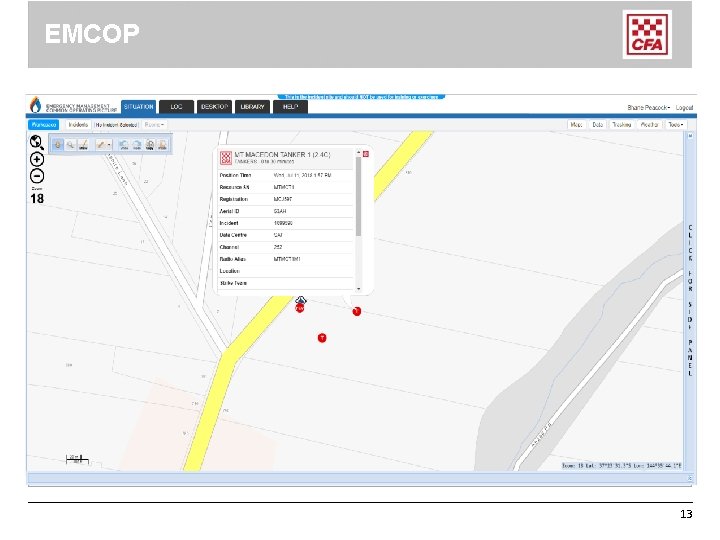Click the MT MACEDON TANKER 1 popup title
The height and width of the screenshot is (540, 720).
[x=282, y=155]
